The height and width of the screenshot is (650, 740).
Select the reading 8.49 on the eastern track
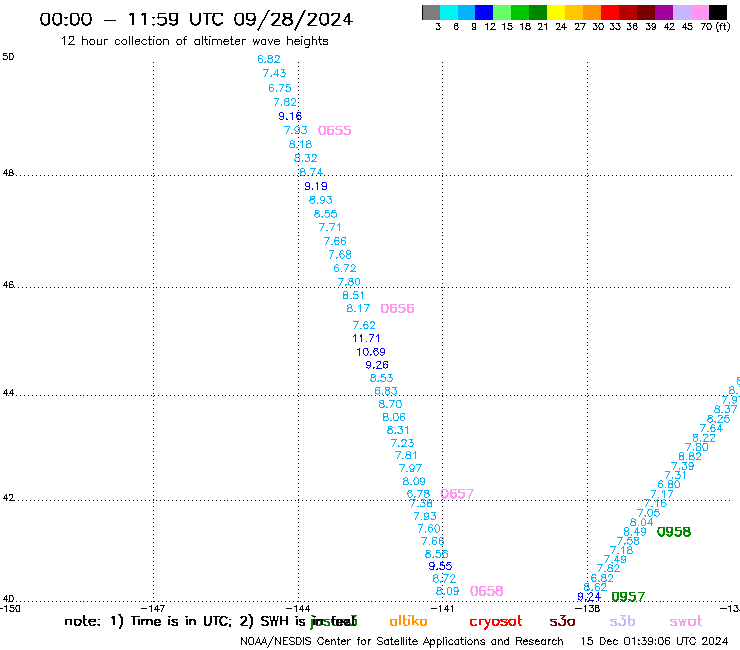635,532
